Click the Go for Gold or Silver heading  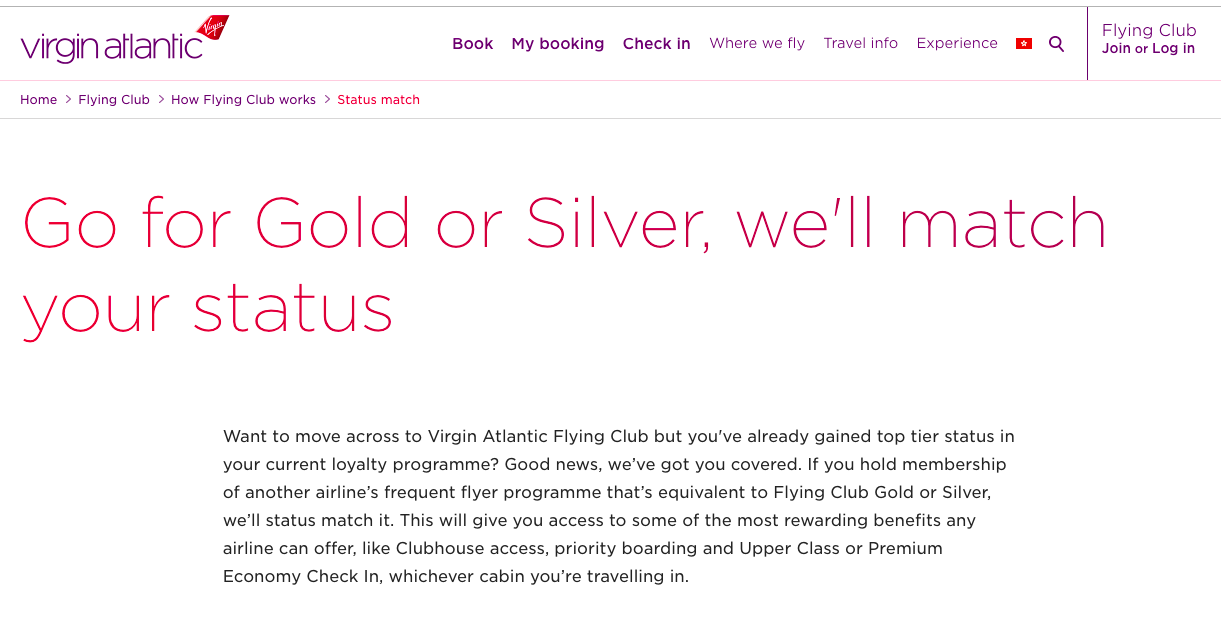(565, 265)
